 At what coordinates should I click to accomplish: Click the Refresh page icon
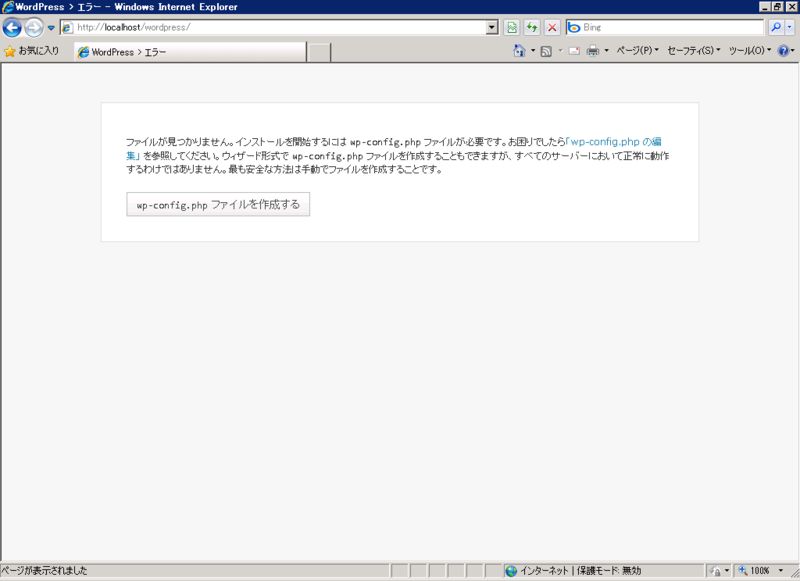pos(532,28)
